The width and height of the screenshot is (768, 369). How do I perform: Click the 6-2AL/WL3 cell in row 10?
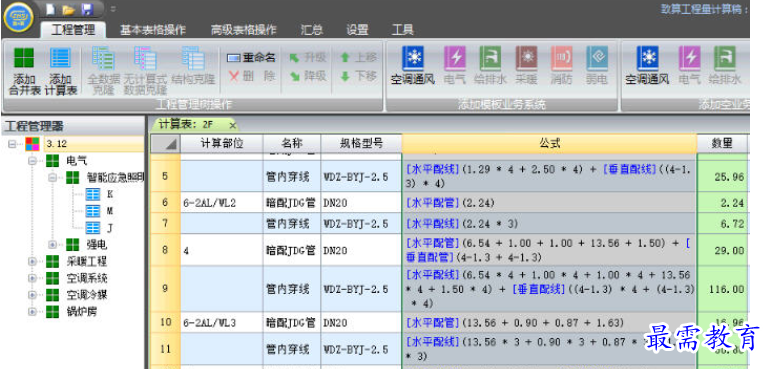point(222,322)
